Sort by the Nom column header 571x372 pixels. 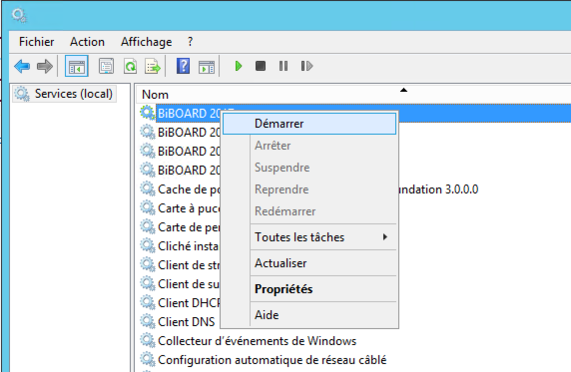[155, 95]
